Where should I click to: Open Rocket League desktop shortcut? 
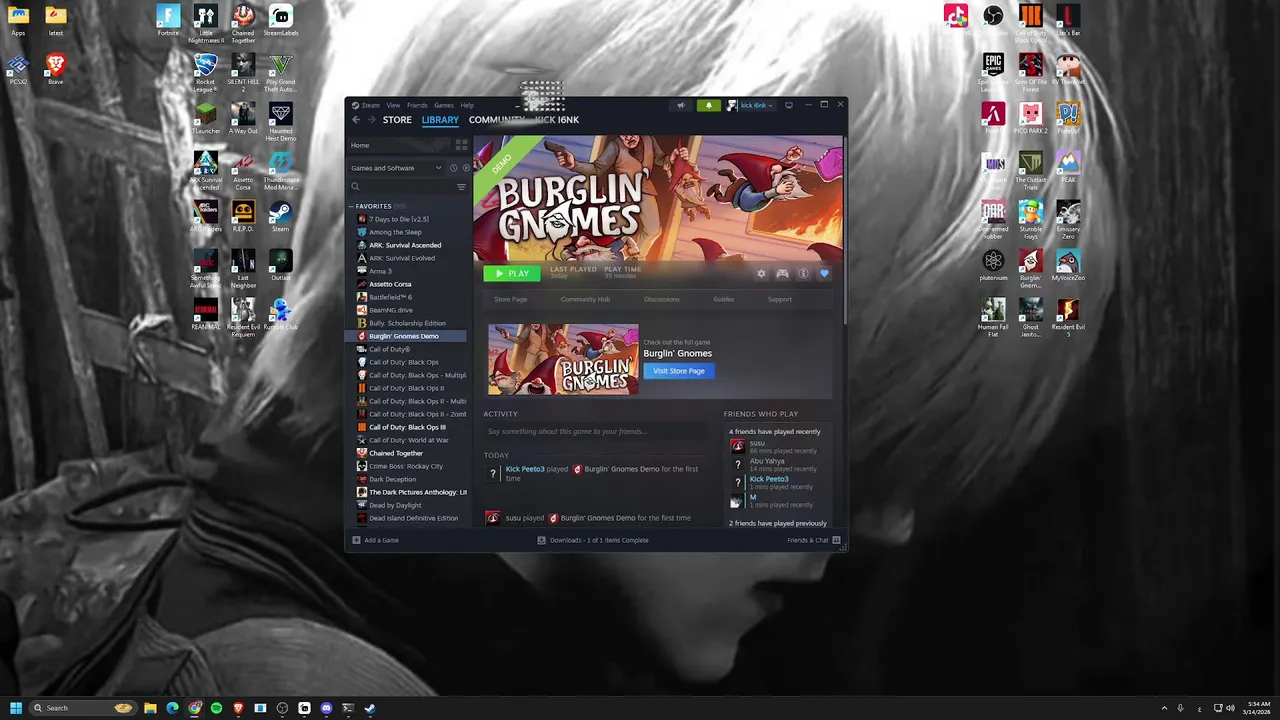[x=205, y=72]
